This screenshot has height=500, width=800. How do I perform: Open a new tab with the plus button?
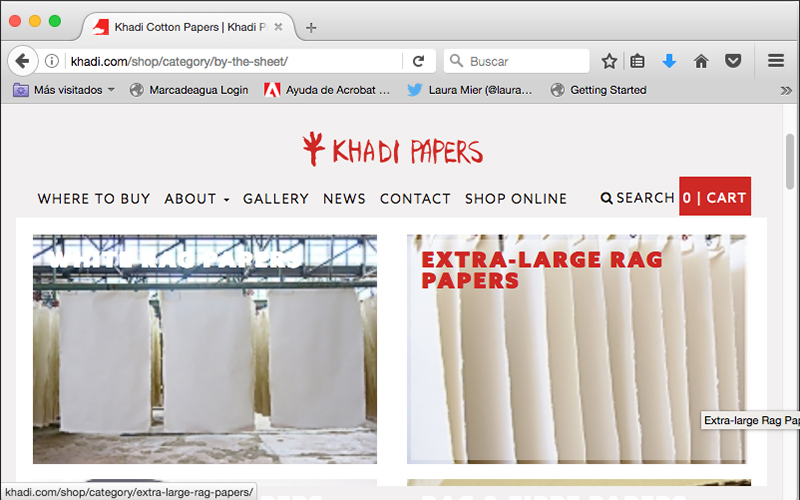[311, 27]
